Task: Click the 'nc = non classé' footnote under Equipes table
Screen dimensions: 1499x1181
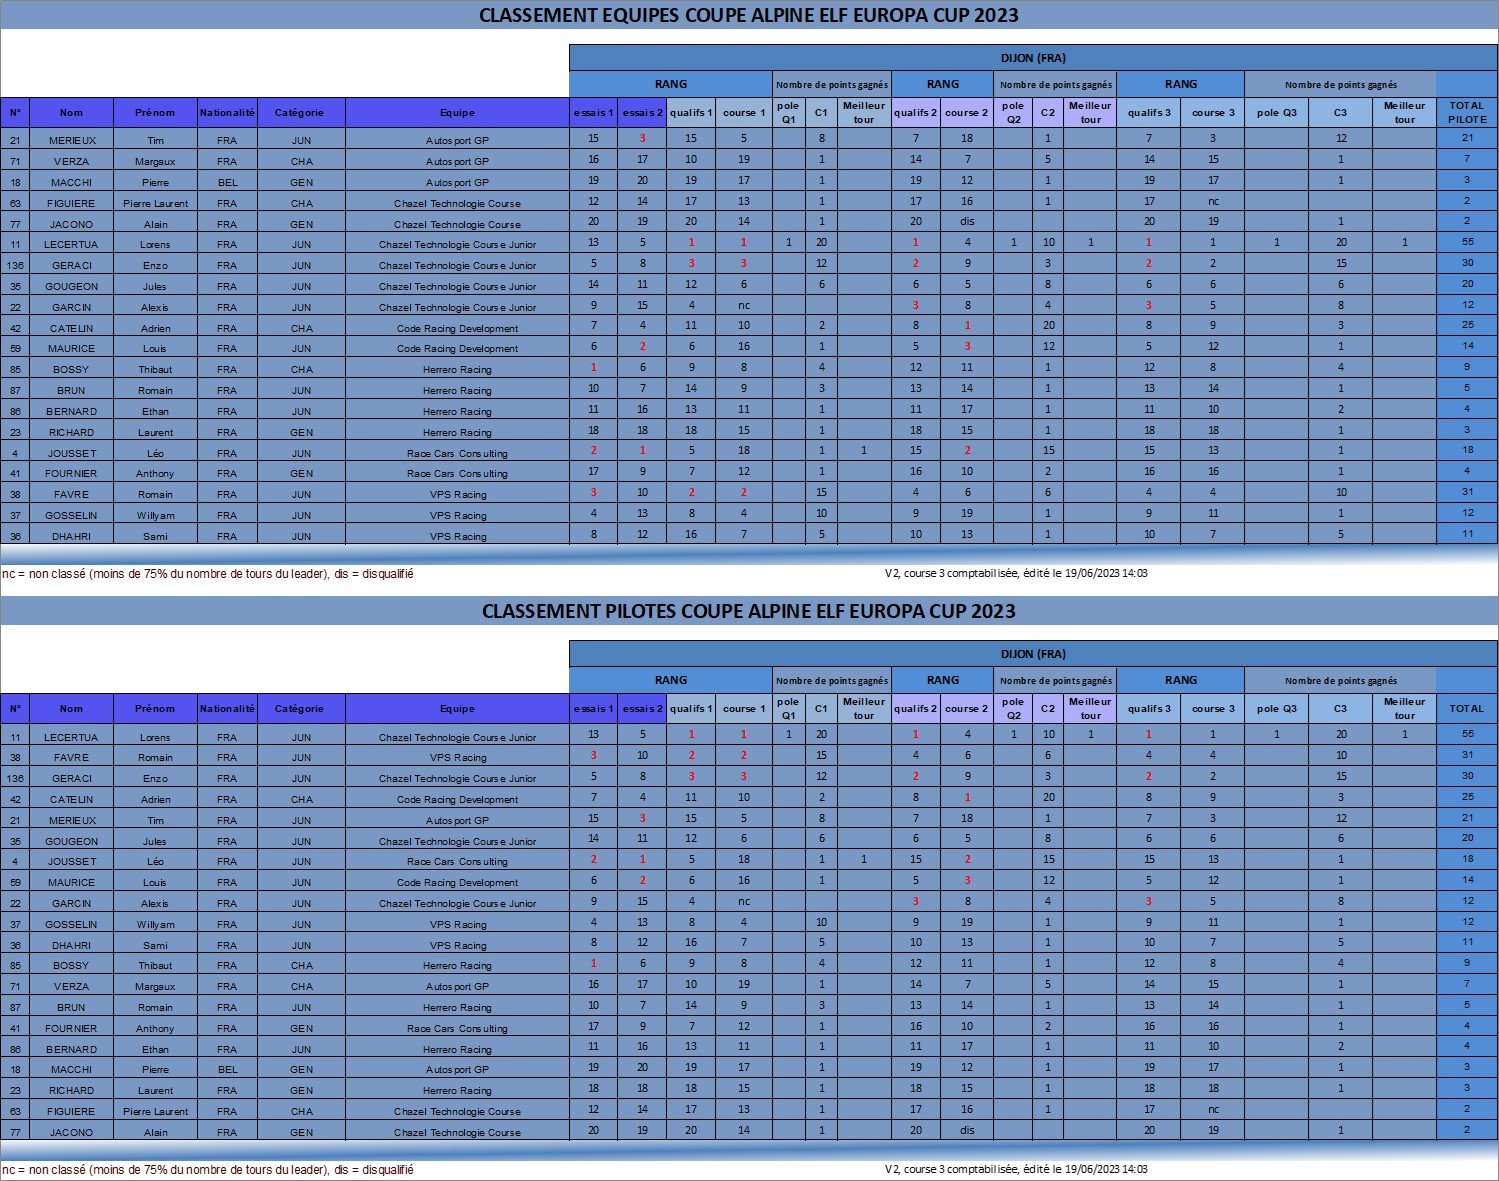Action: (x=208, y=574)
